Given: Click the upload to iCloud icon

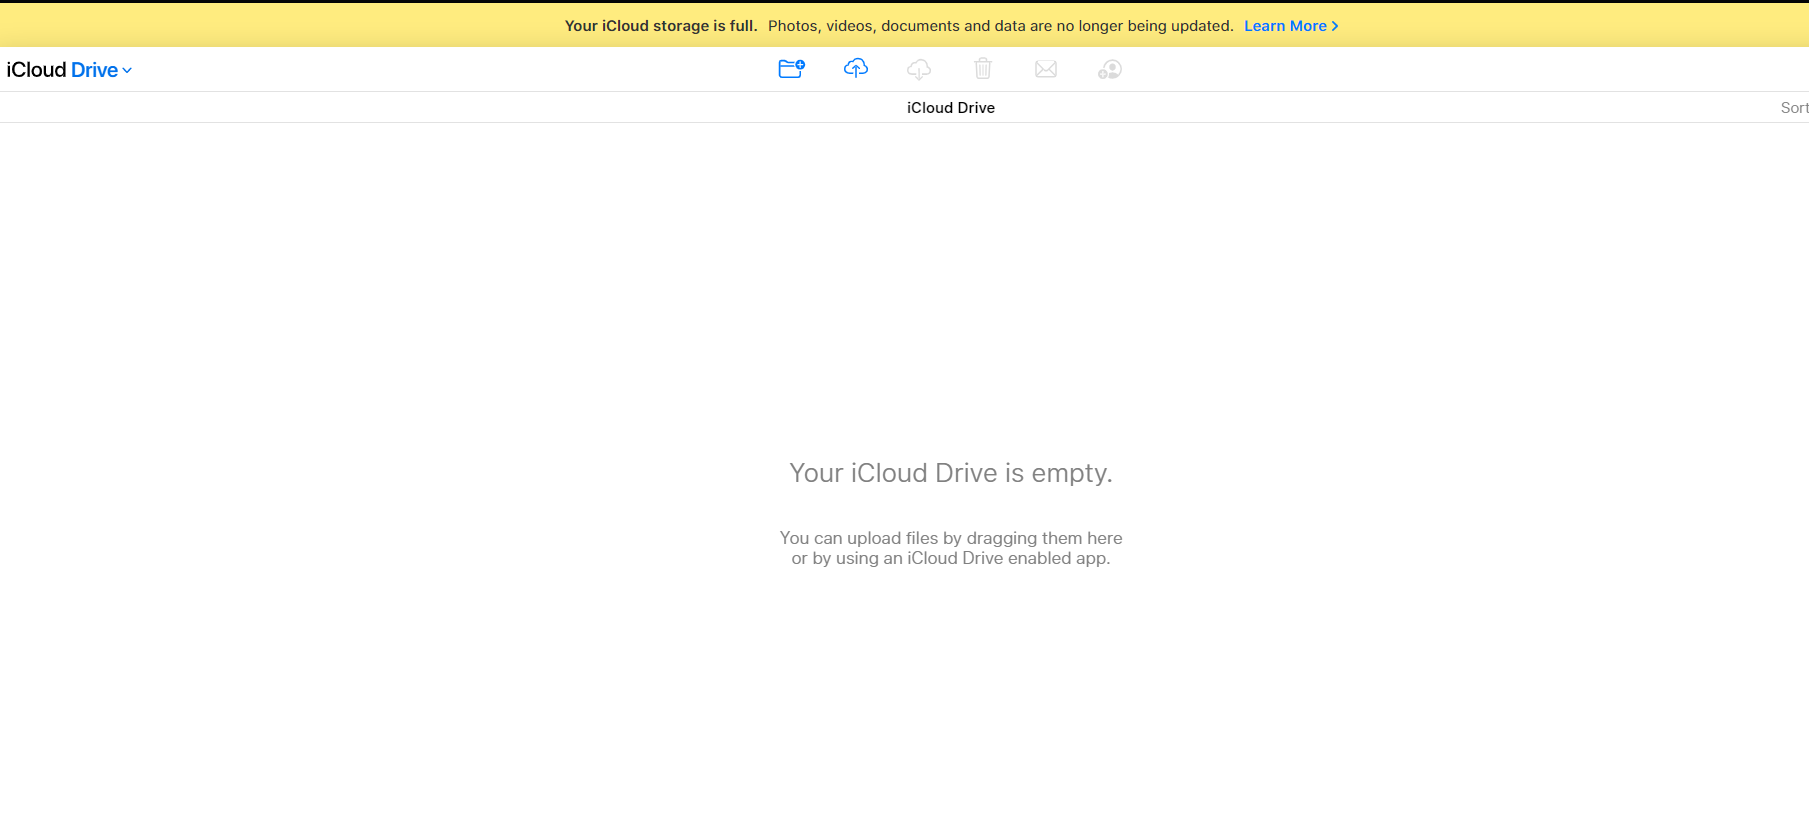Looking at the screenshot, I should tap(855, 68).
